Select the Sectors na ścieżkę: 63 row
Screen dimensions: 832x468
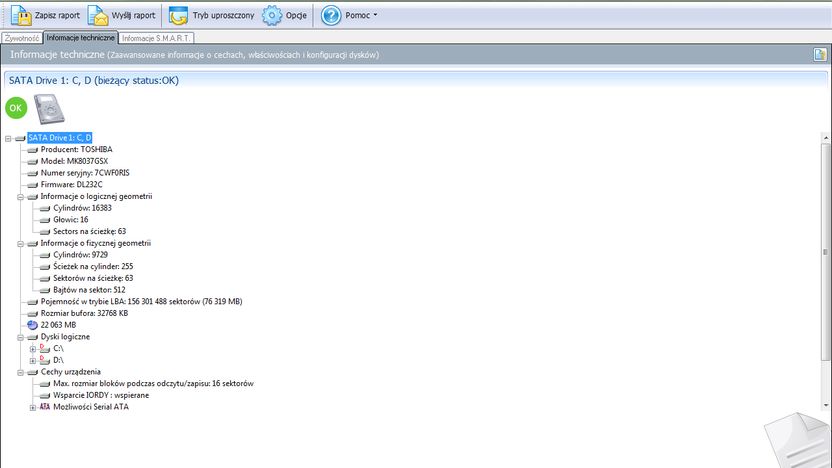point(90,231)
